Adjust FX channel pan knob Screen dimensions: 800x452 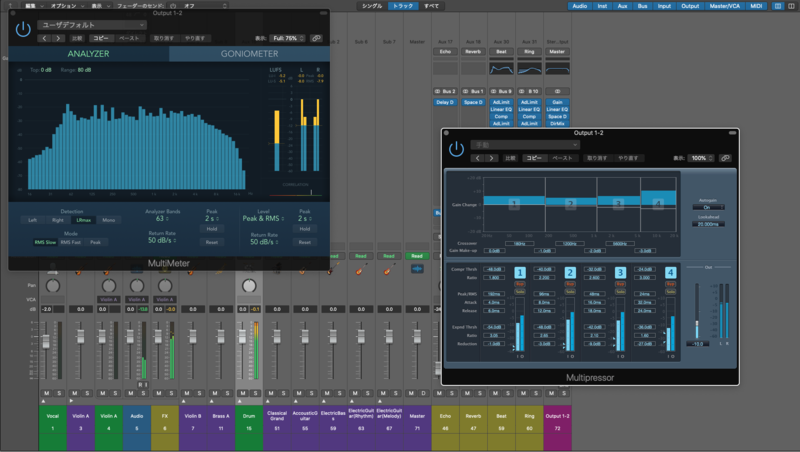pyautogui.click(x=165, y=286)
